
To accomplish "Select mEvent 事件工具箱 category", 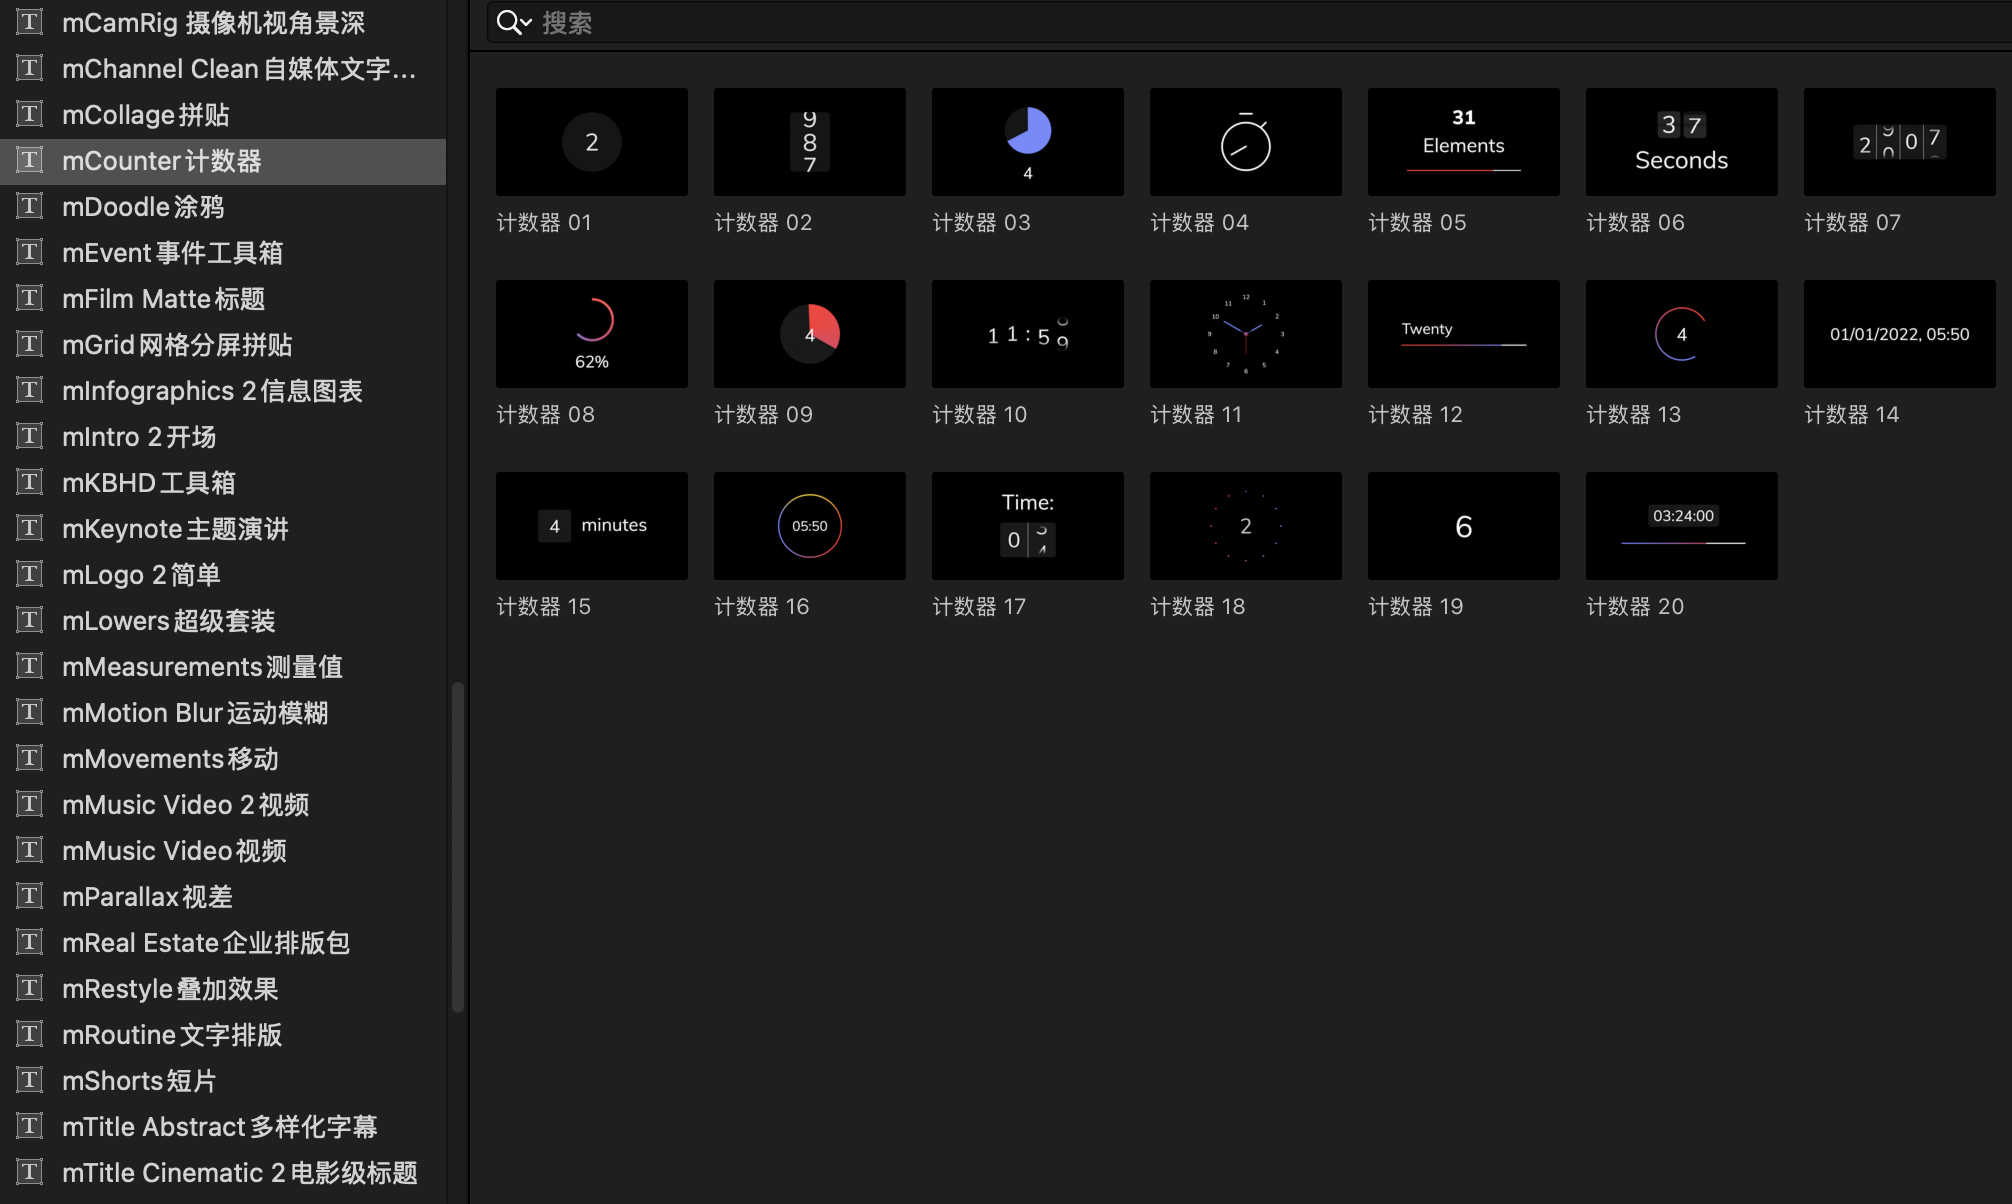I will pyautogui.click(x=223, y=253).
